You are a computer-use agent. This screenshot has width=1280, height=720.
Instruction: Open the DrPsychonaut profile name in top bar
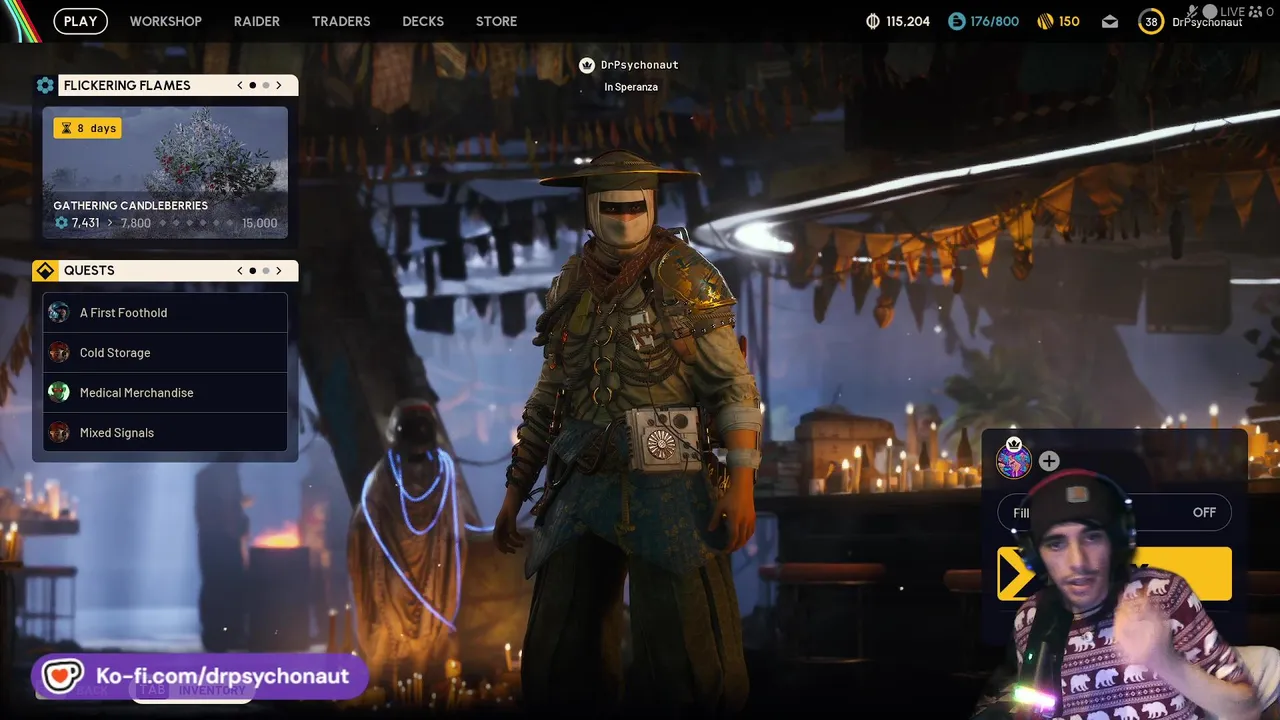(x=1207, y=22)
